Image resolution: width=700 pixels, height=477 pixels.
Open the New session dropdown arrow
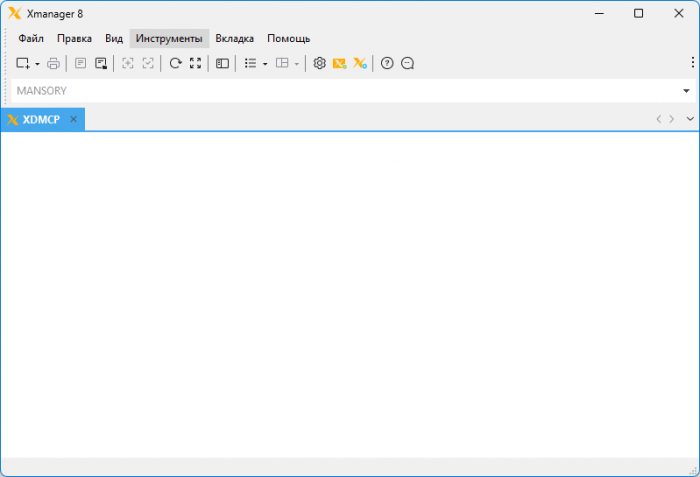[x=38, y=64]
